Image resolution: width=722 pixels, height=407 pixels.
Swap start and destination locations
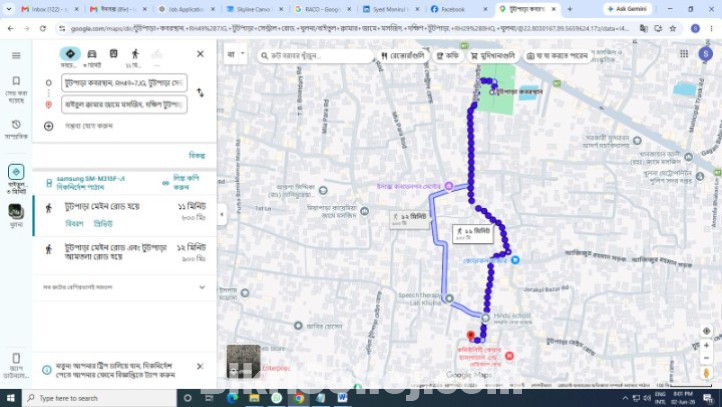click(200, 93)
